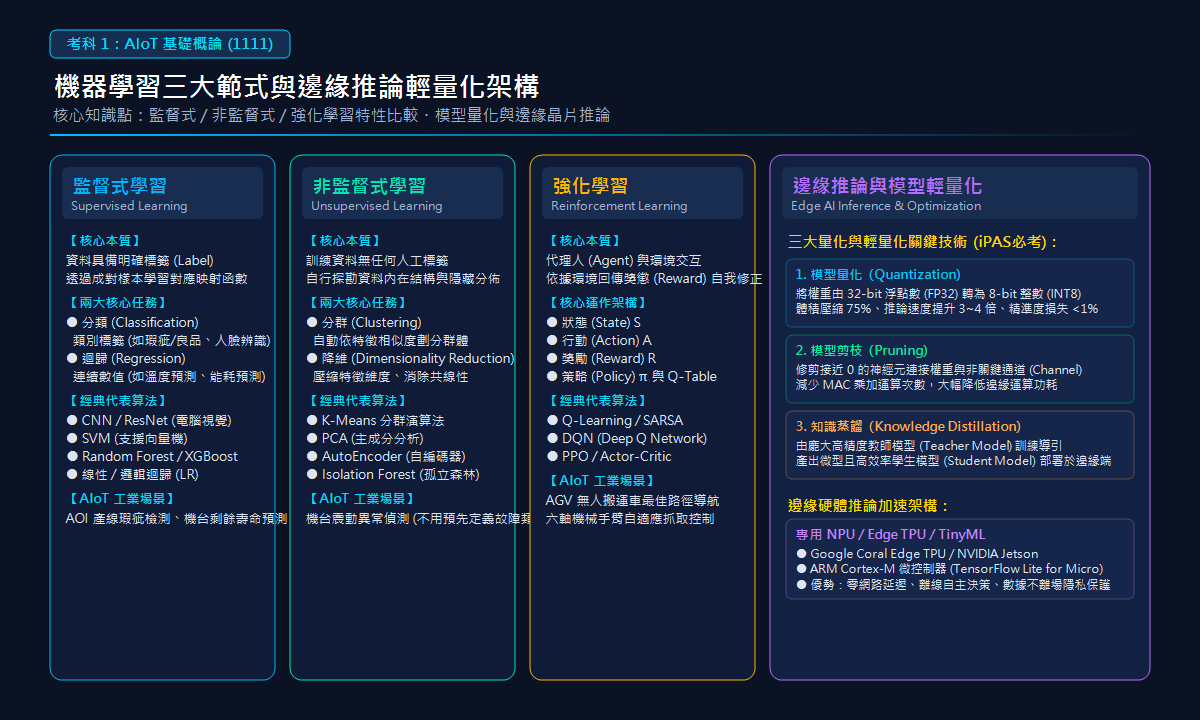Click Reinforcement Learning English subtitle
Screen dimensions: 1200x720
tap(619, 206)
